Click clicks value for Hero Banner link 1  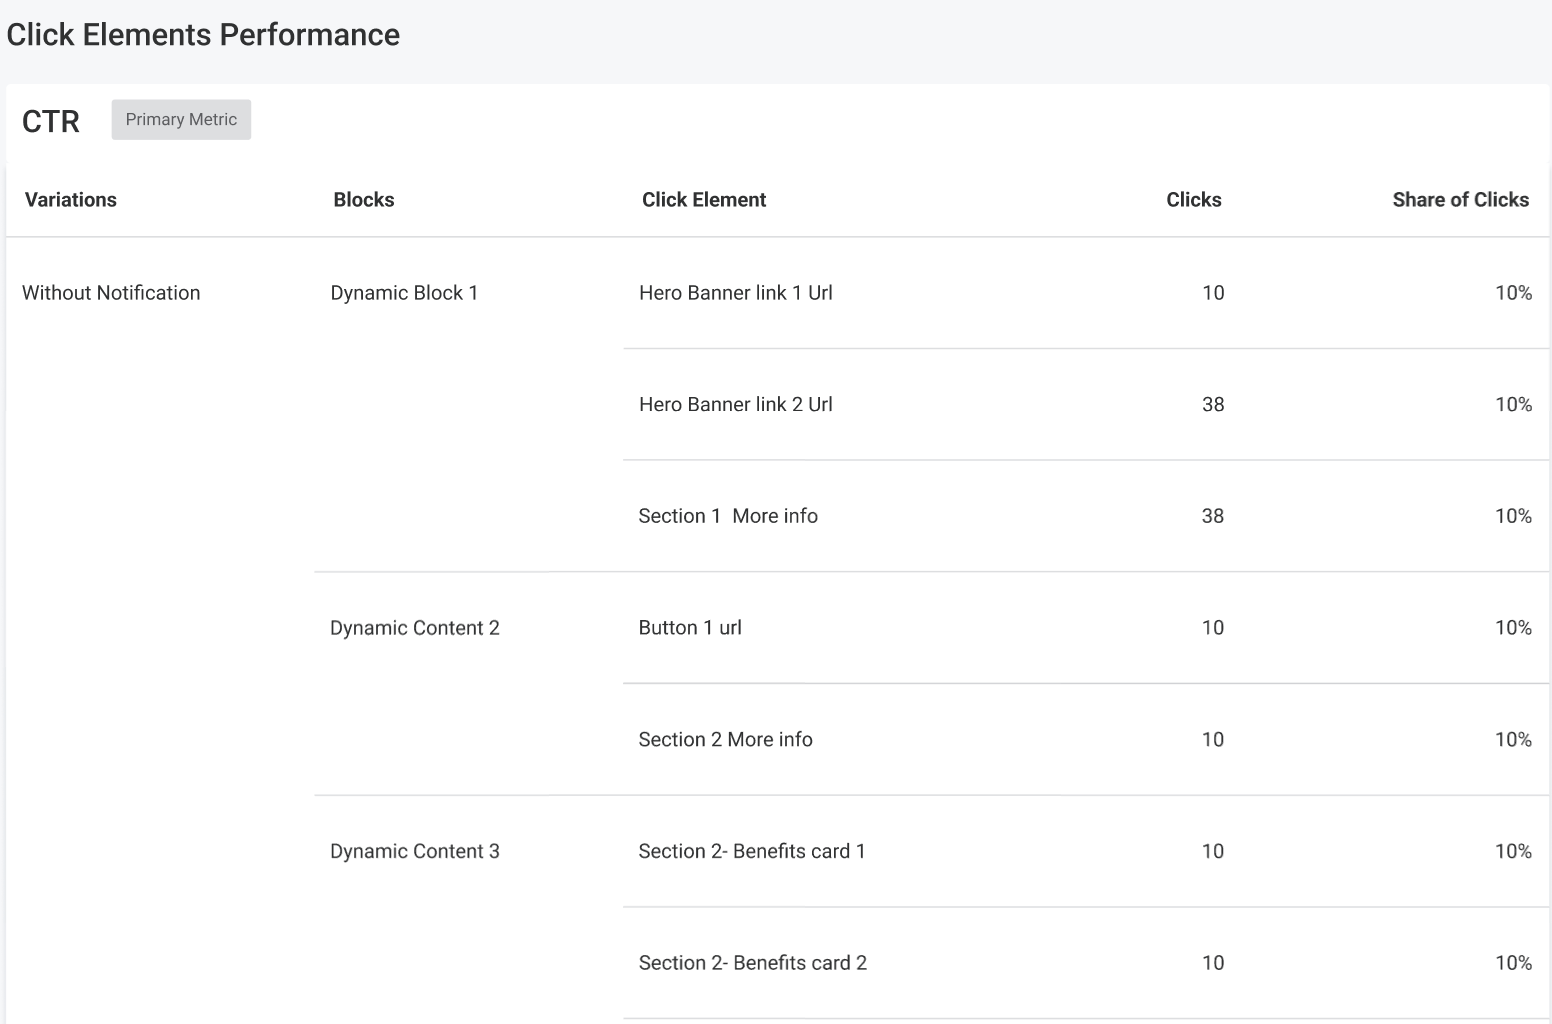point(1213,293)
